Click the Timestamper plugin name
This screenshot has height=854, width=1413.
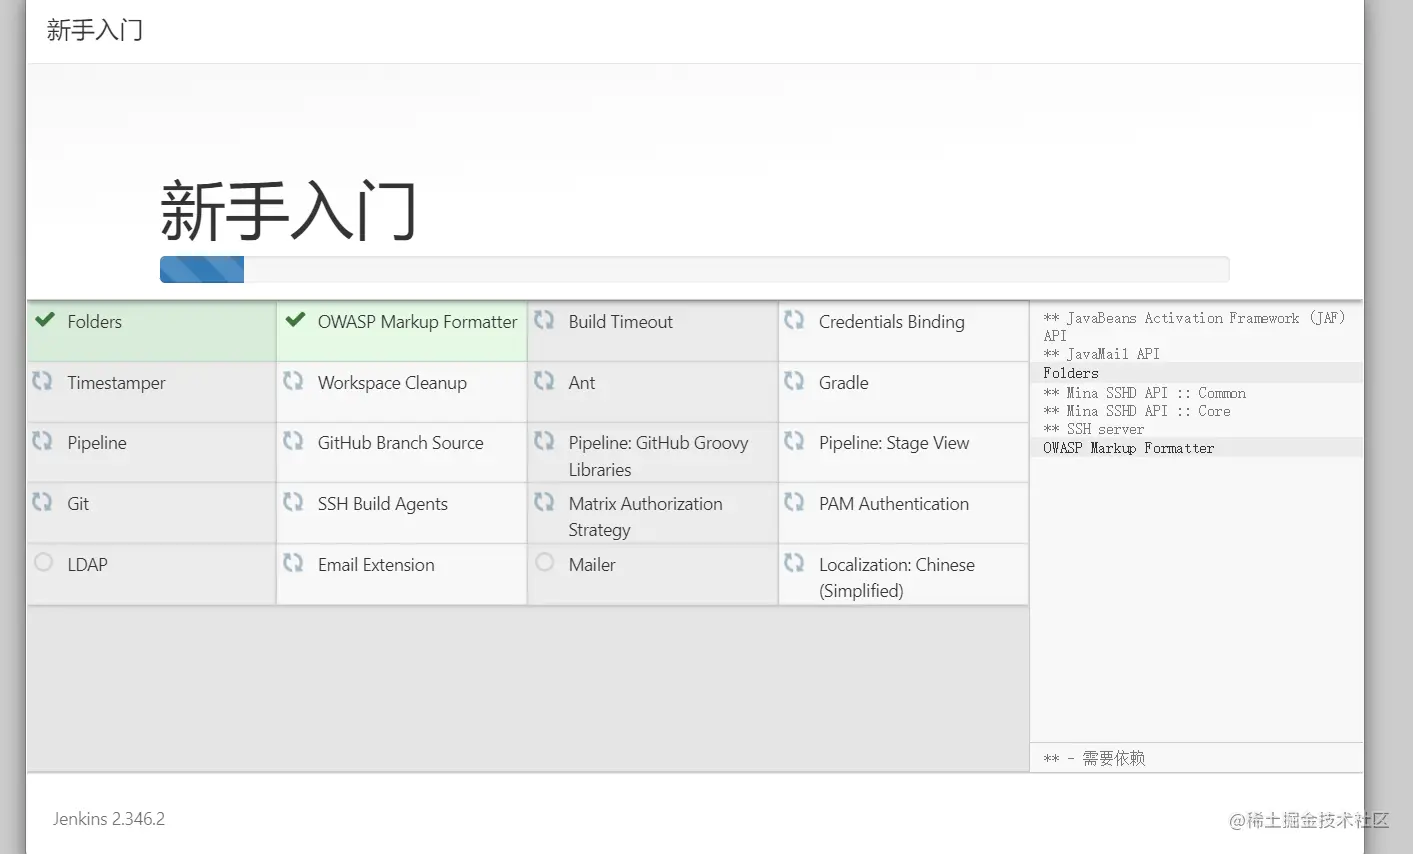117,383
